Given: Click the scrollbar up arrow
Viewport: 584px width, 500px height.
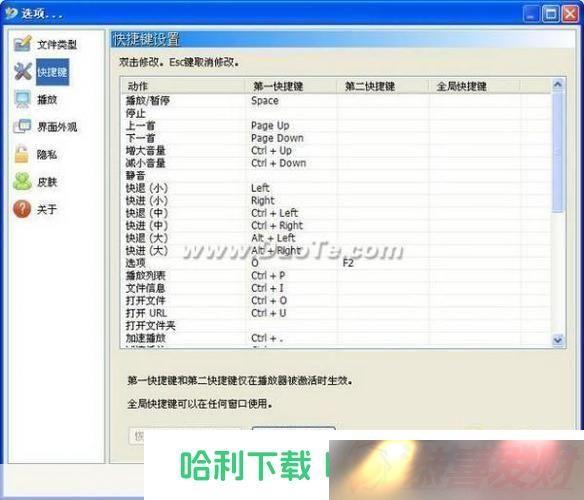Looking at the screenshot, I should coord(558,85).
